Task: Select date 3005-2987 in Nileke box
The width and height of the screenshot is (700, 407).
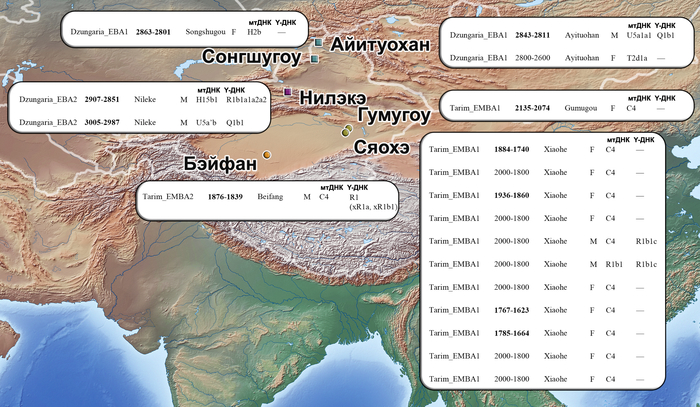Action: (102, 122)
